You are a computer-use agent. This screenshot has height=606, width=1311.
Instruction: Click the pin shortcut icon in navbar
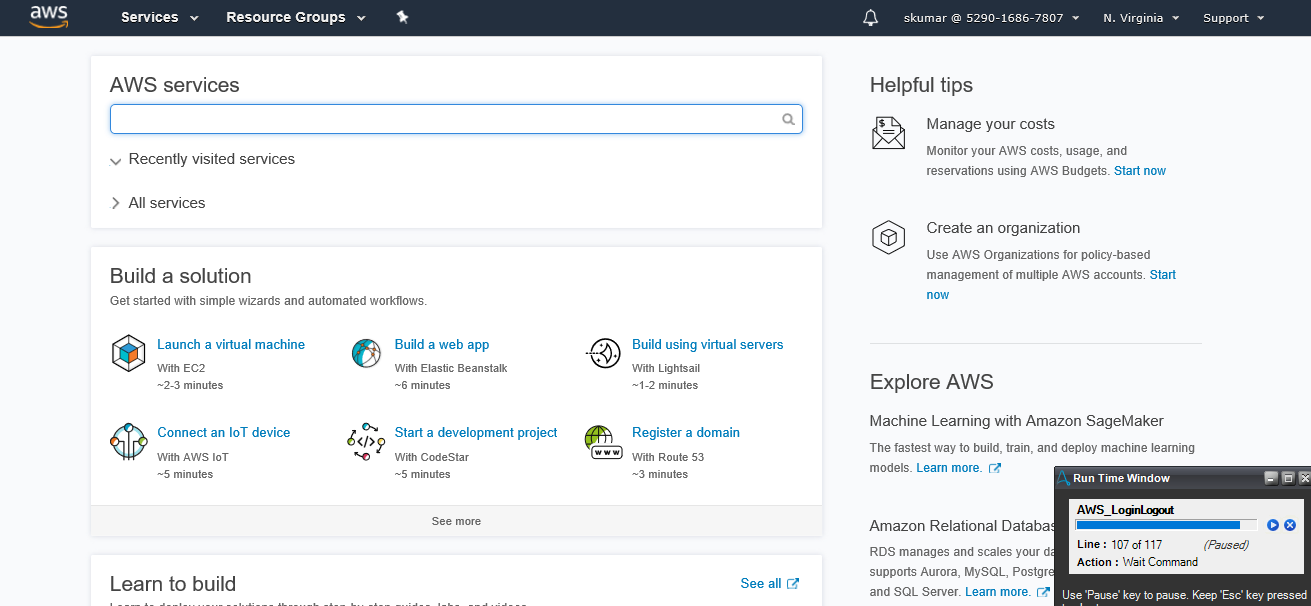402,17
